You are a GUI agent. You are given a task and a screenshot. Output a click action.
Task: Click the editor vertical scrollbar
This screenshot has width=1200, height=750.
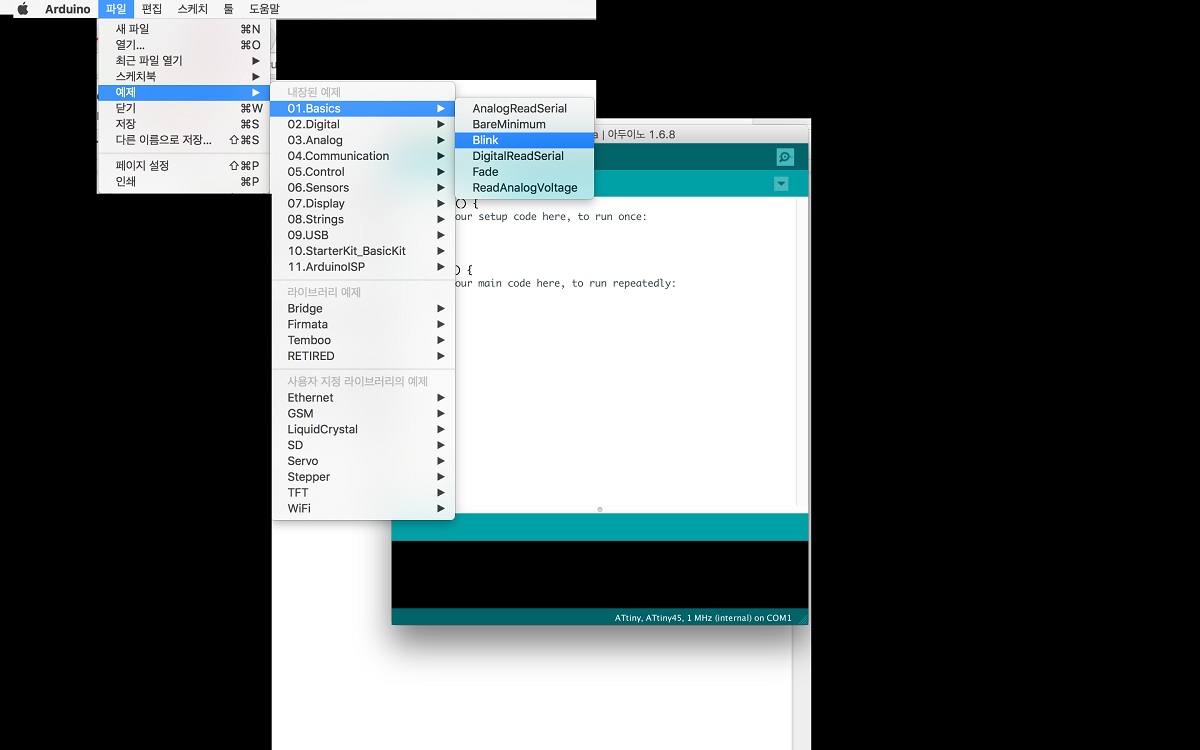pos(802,350)
